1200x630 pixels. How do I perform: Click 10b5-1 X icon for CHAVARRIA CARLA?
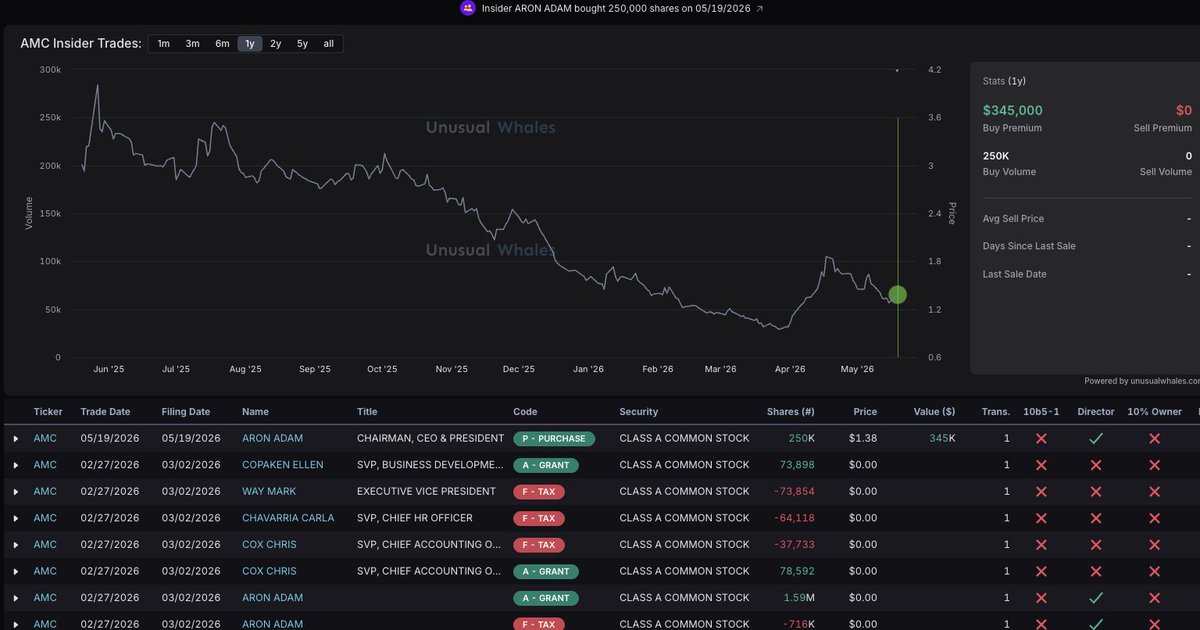(x=1041, y=518)
